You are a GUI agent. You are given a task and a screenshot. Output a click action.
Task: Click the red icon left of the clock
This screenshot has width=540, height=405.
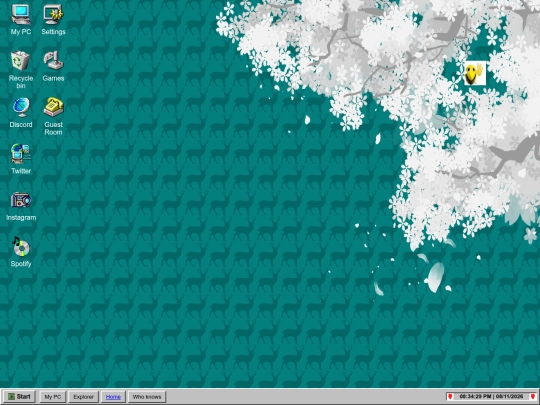tap(450, 397)
